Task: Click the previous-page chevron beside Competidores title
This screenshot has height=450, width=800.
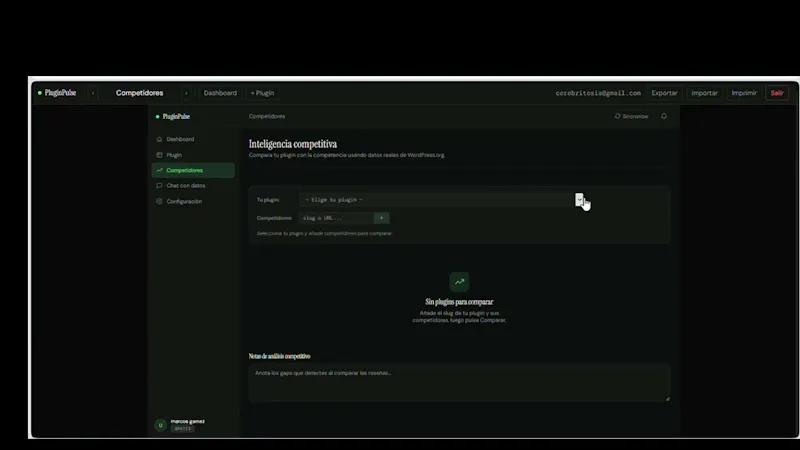Action: tap(93, 93)
